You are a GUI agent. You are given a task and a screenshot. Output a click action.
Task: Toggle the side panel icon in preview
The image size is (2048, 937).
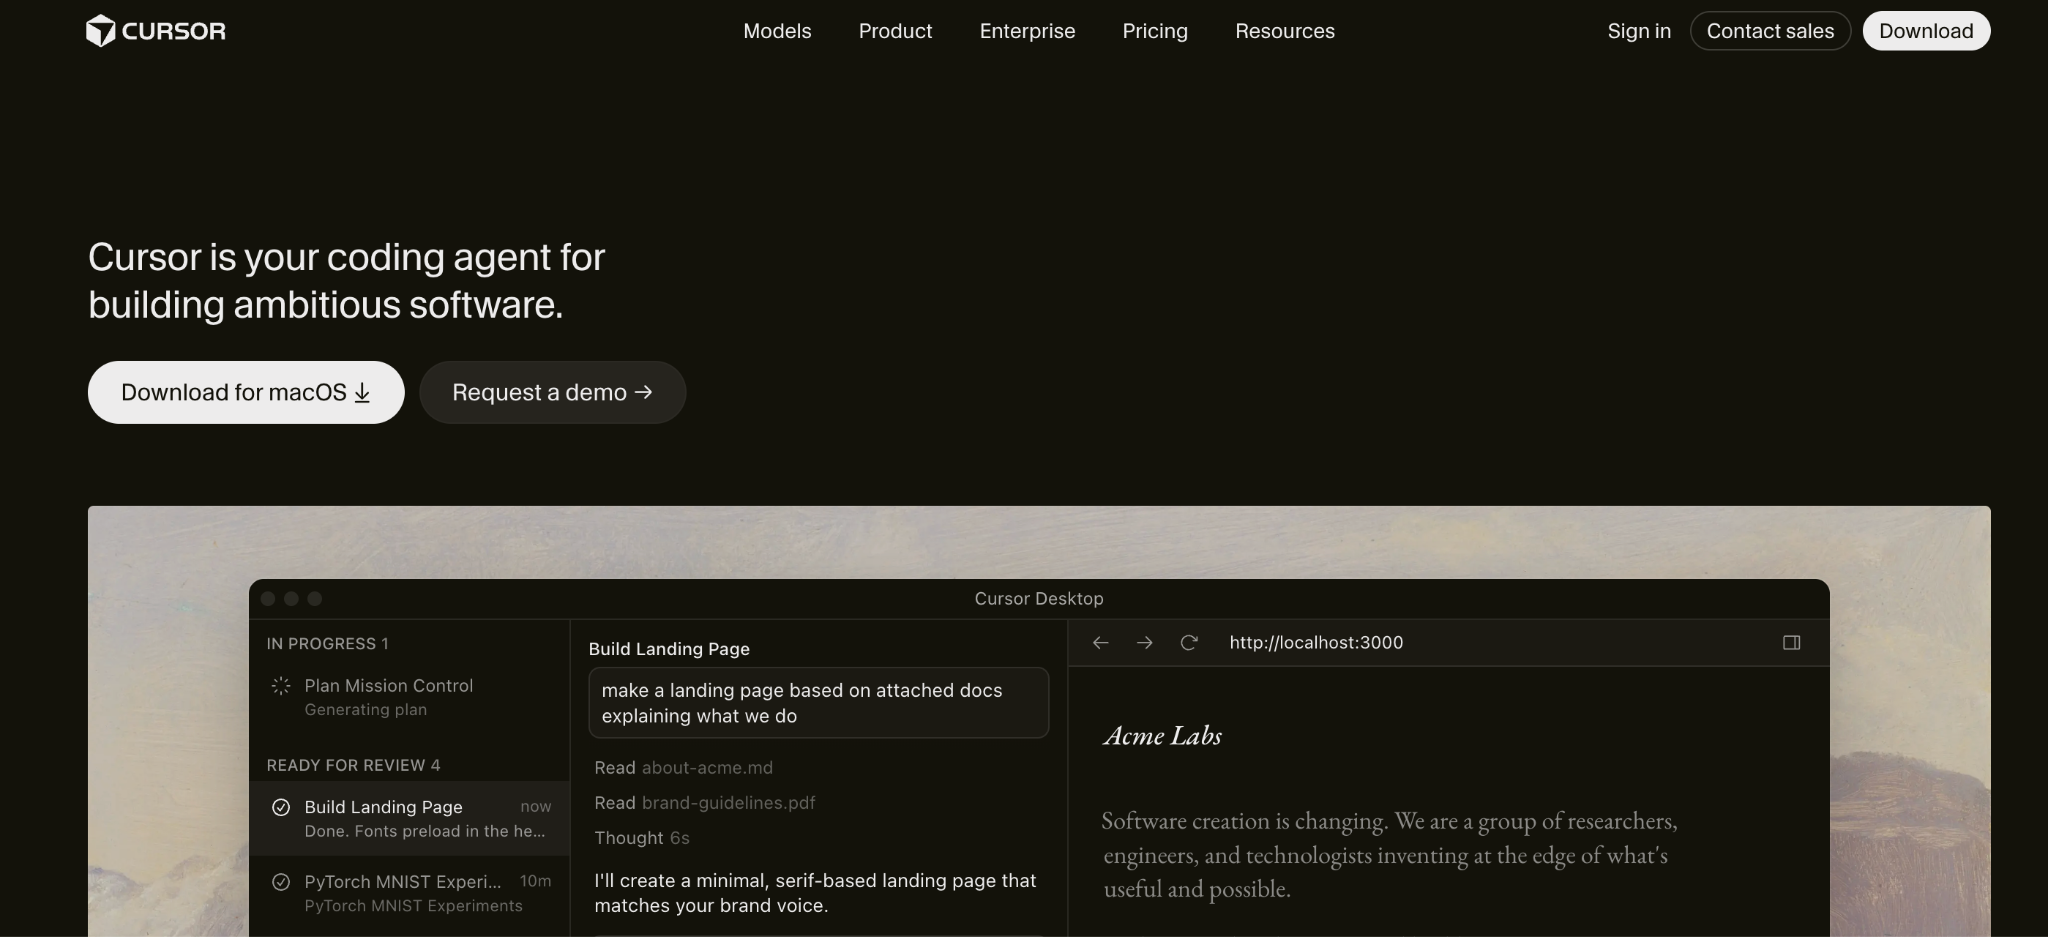tap(1792, 643)
